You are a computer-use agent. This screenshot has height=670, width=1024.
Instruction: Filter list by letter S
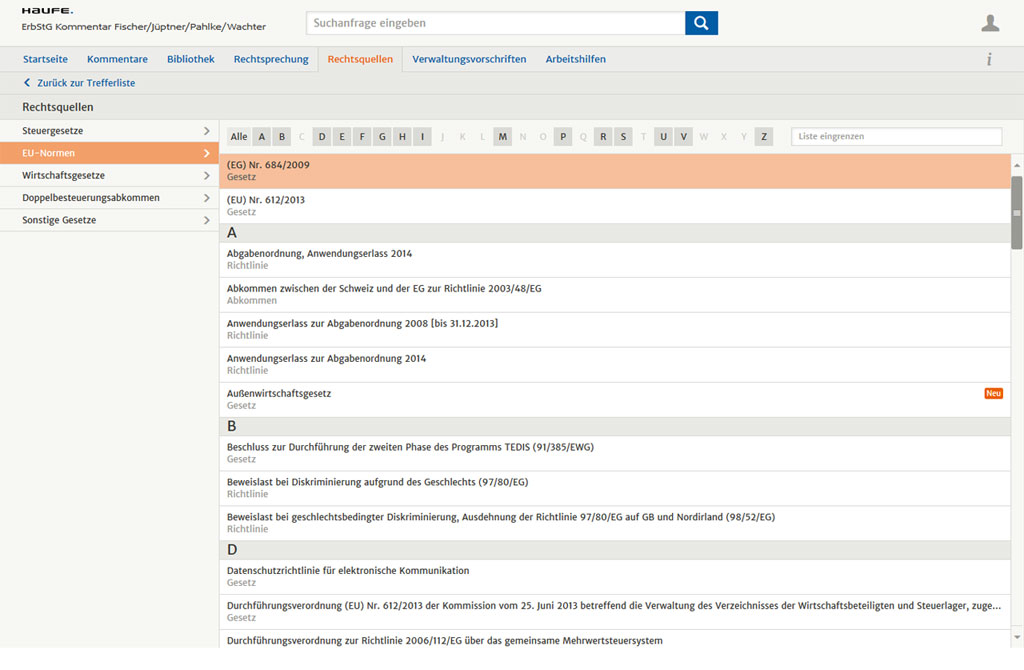pyautogui.click(x=623, y=136)
